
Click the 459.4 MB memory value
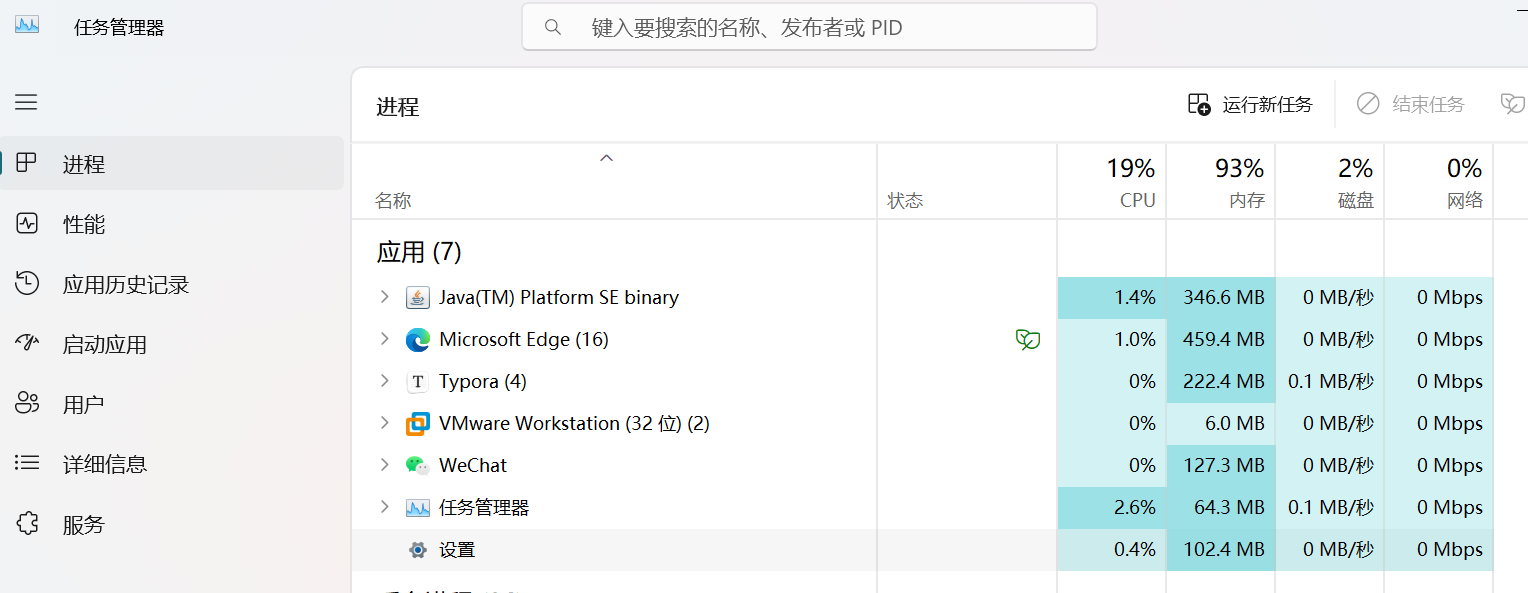1223,339
